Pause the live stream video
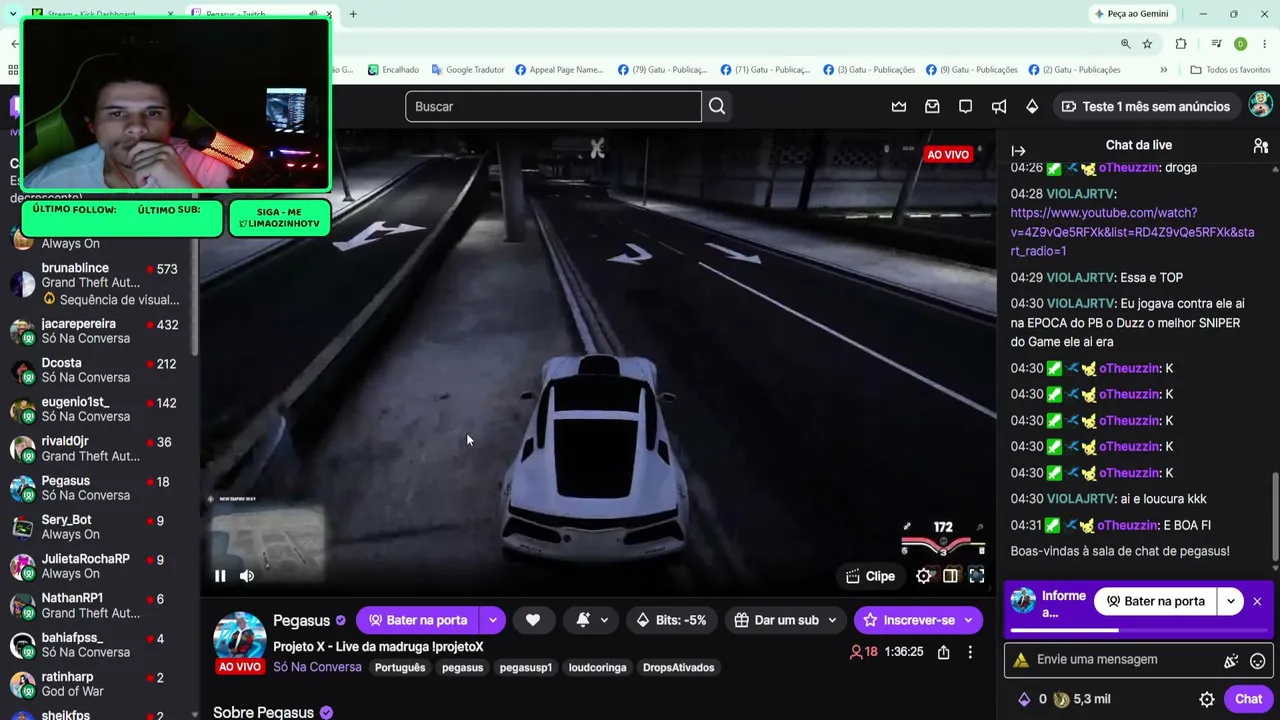 pos(220,575)
